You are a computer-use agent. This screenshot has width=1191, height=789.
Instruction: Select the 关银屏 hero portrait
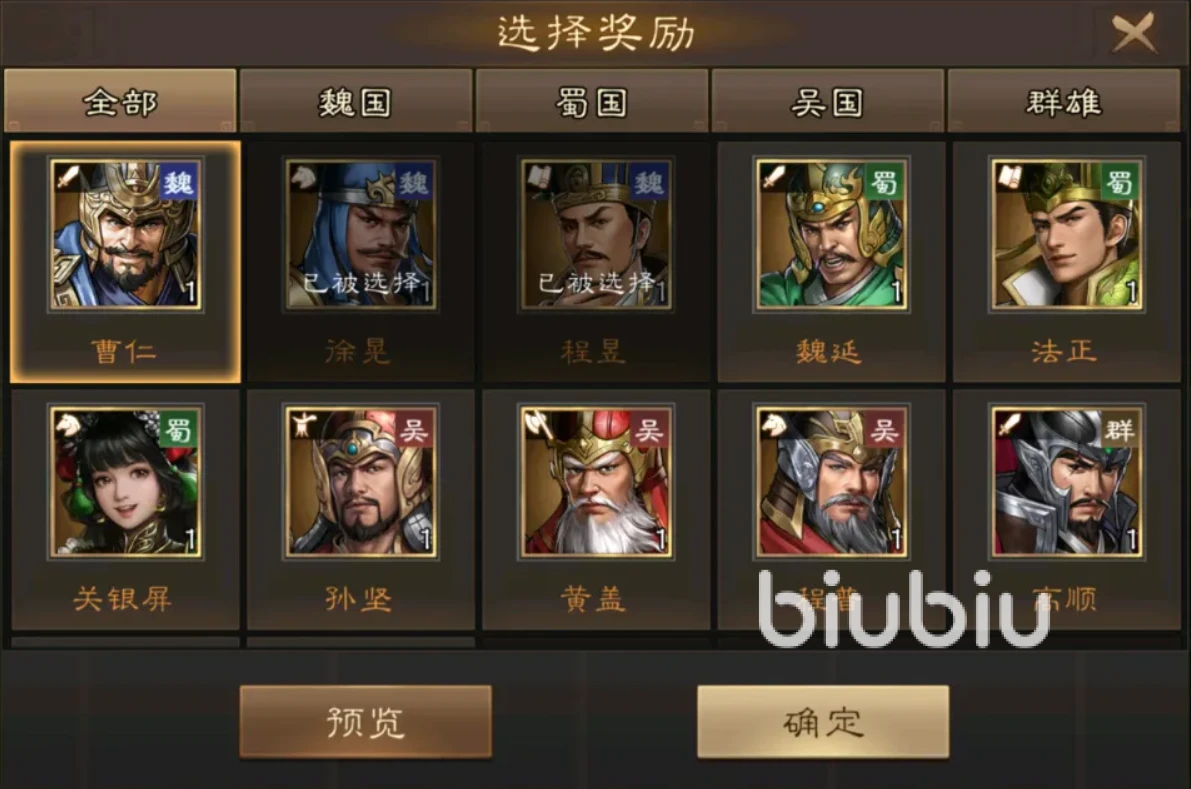[x=125, y=481]
